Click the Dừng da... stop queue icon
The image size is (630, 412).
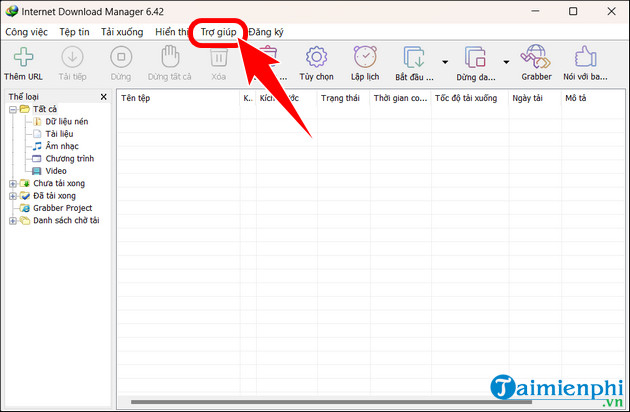pos(475,57)
